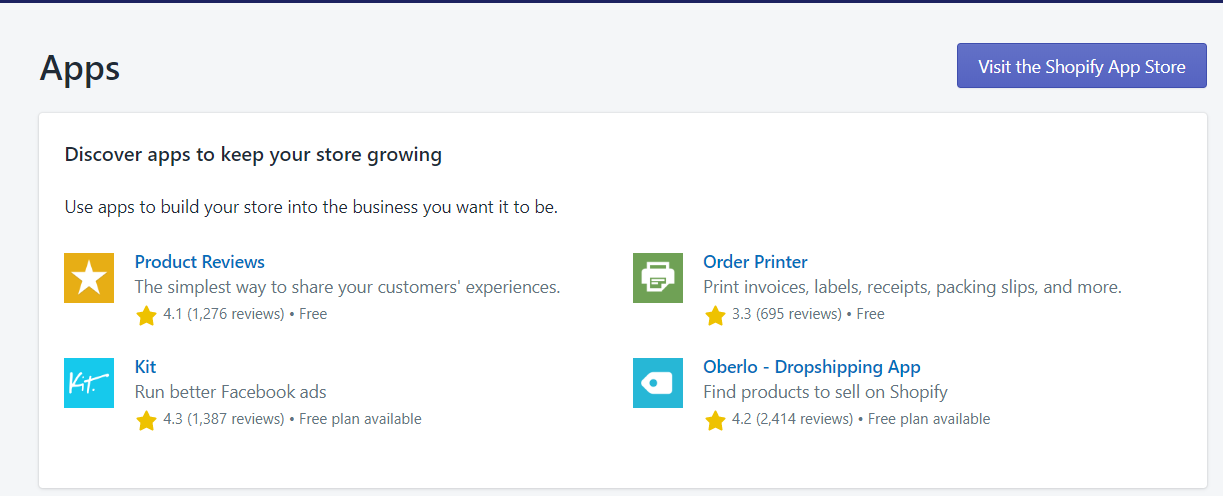Click the rating star beside 3.3 reviews
The width and height of the screenshot is (1223, 496).
pyautogui.click(x=715, y=315)
